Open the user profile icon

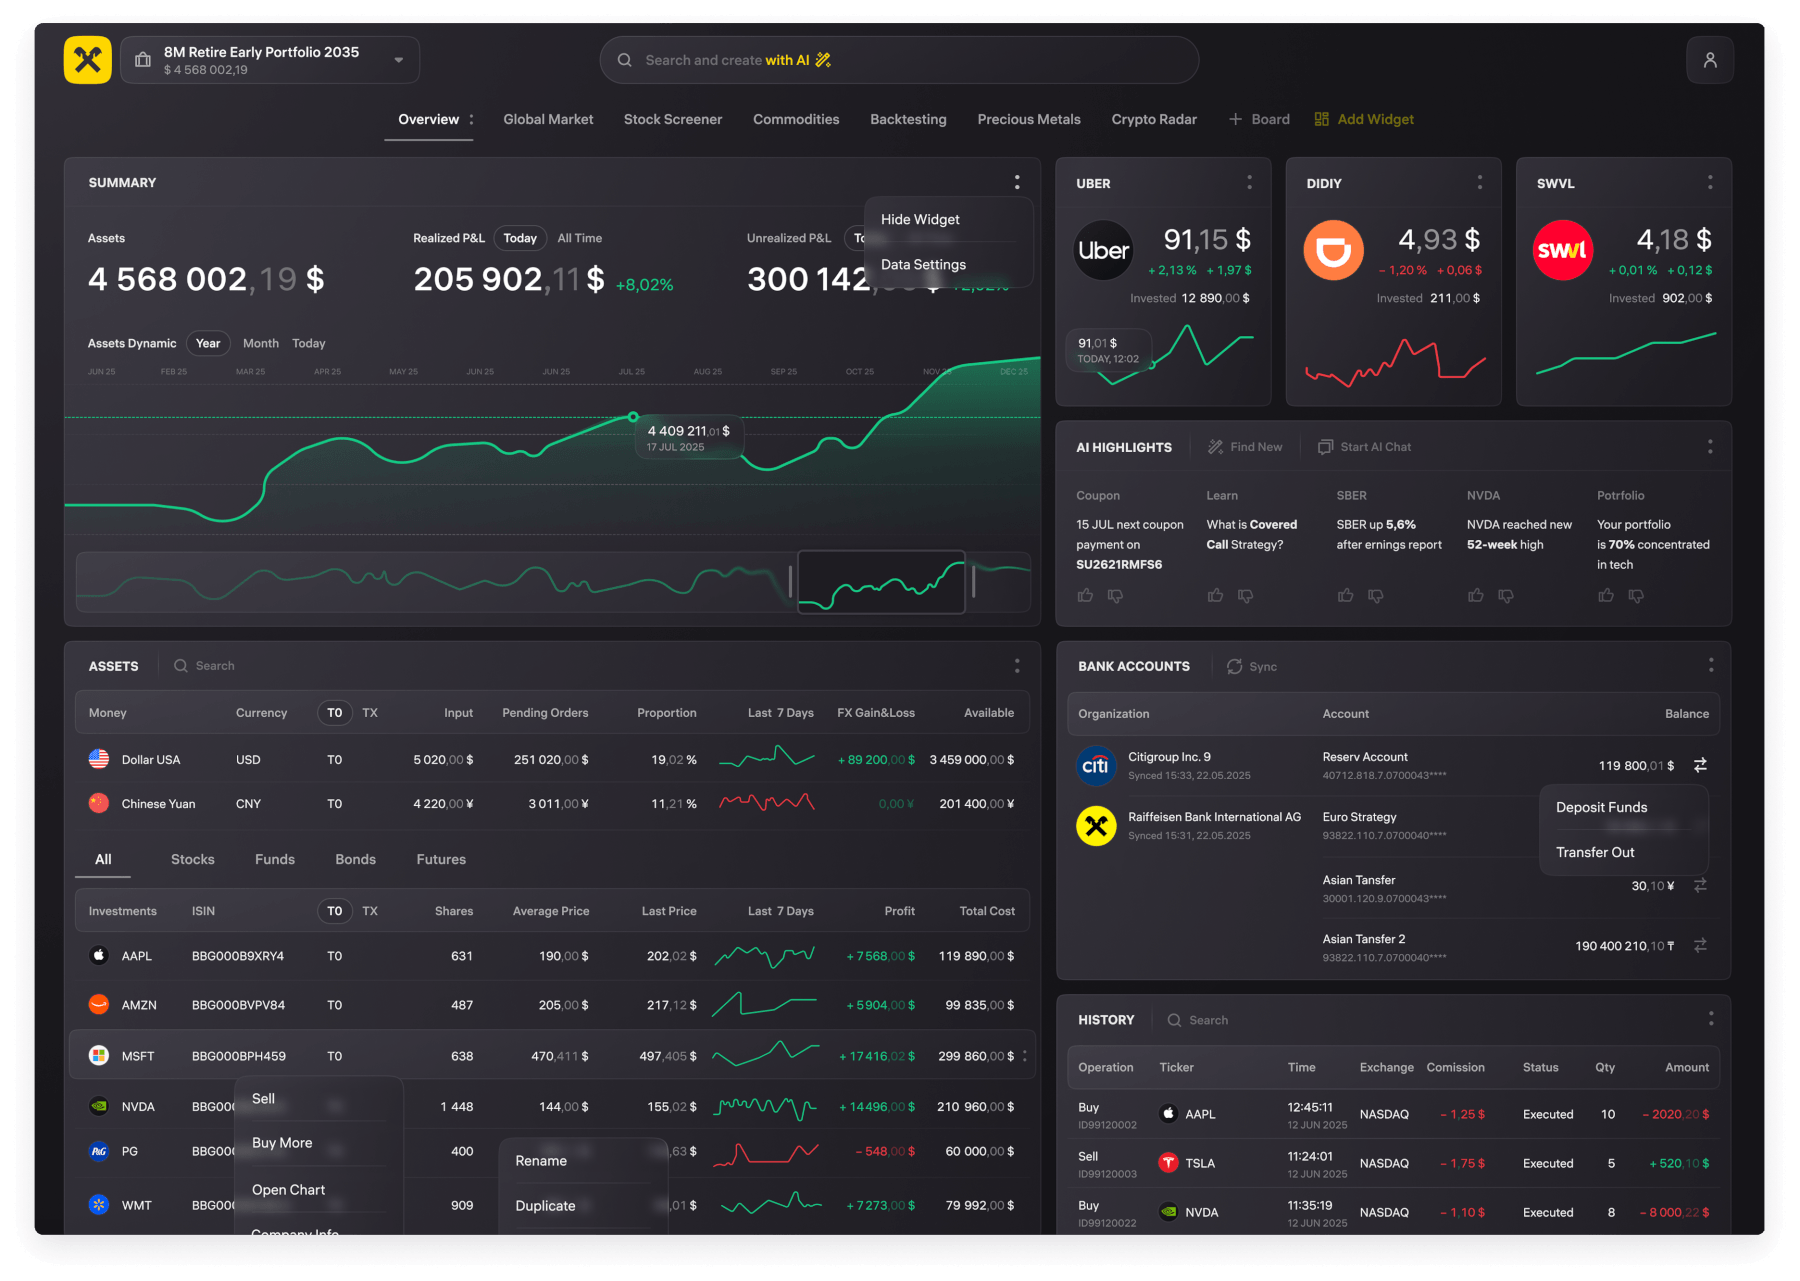click(1710, 60)
